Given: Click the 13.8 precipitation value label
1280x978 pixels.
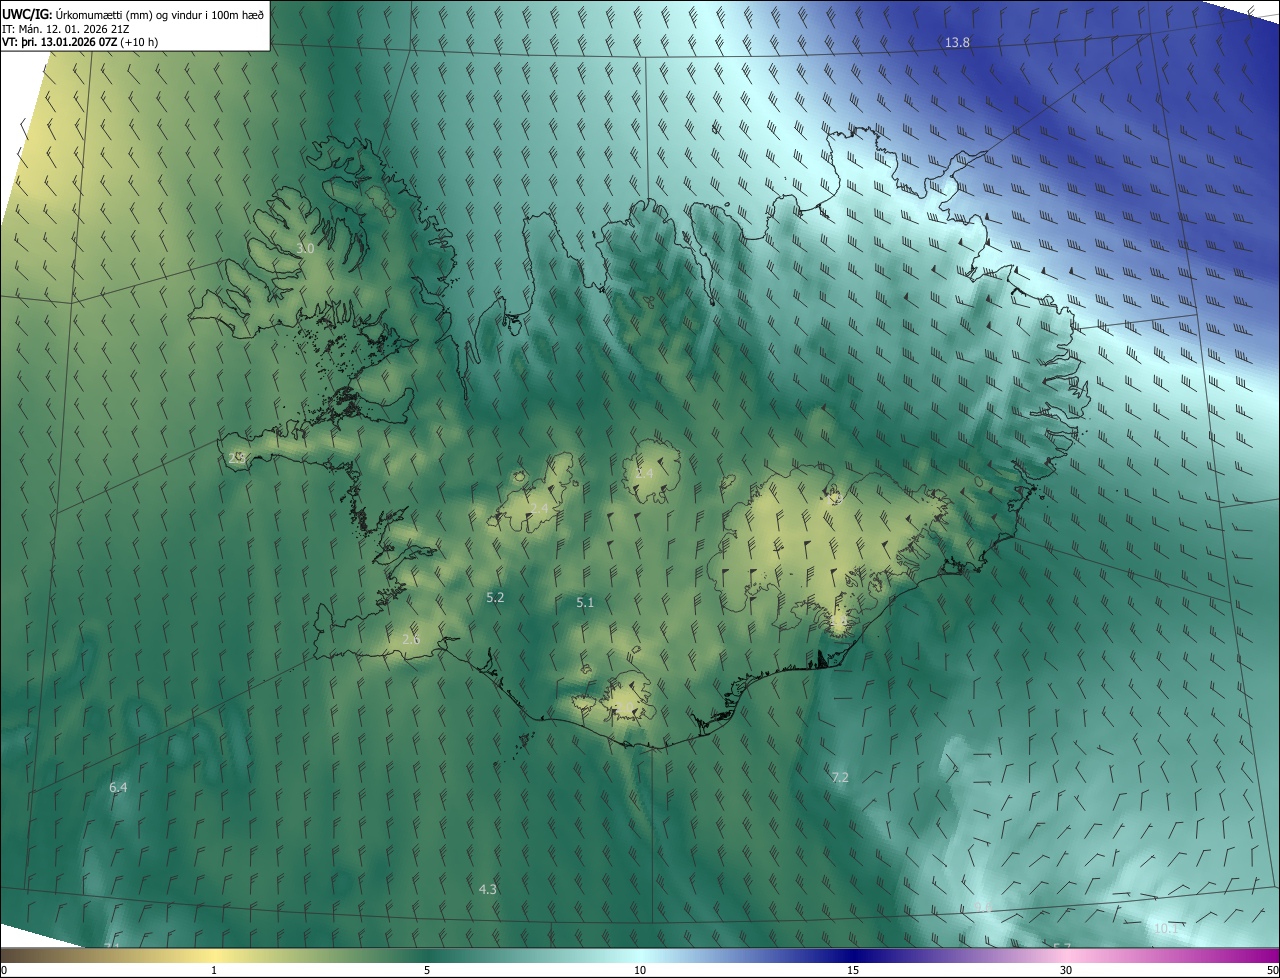Looking at the screenshot, I should (957, 42).
